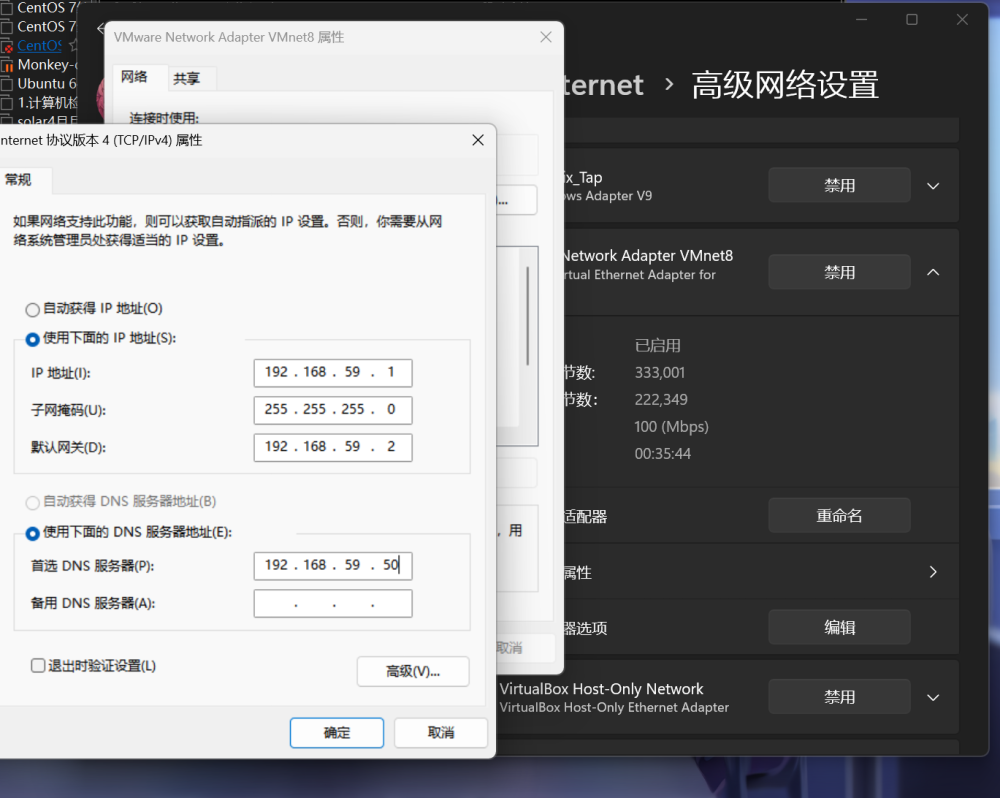Switch to the 共享 tab
Viewport: 1000px width, 798px height.
pos(186,78)
